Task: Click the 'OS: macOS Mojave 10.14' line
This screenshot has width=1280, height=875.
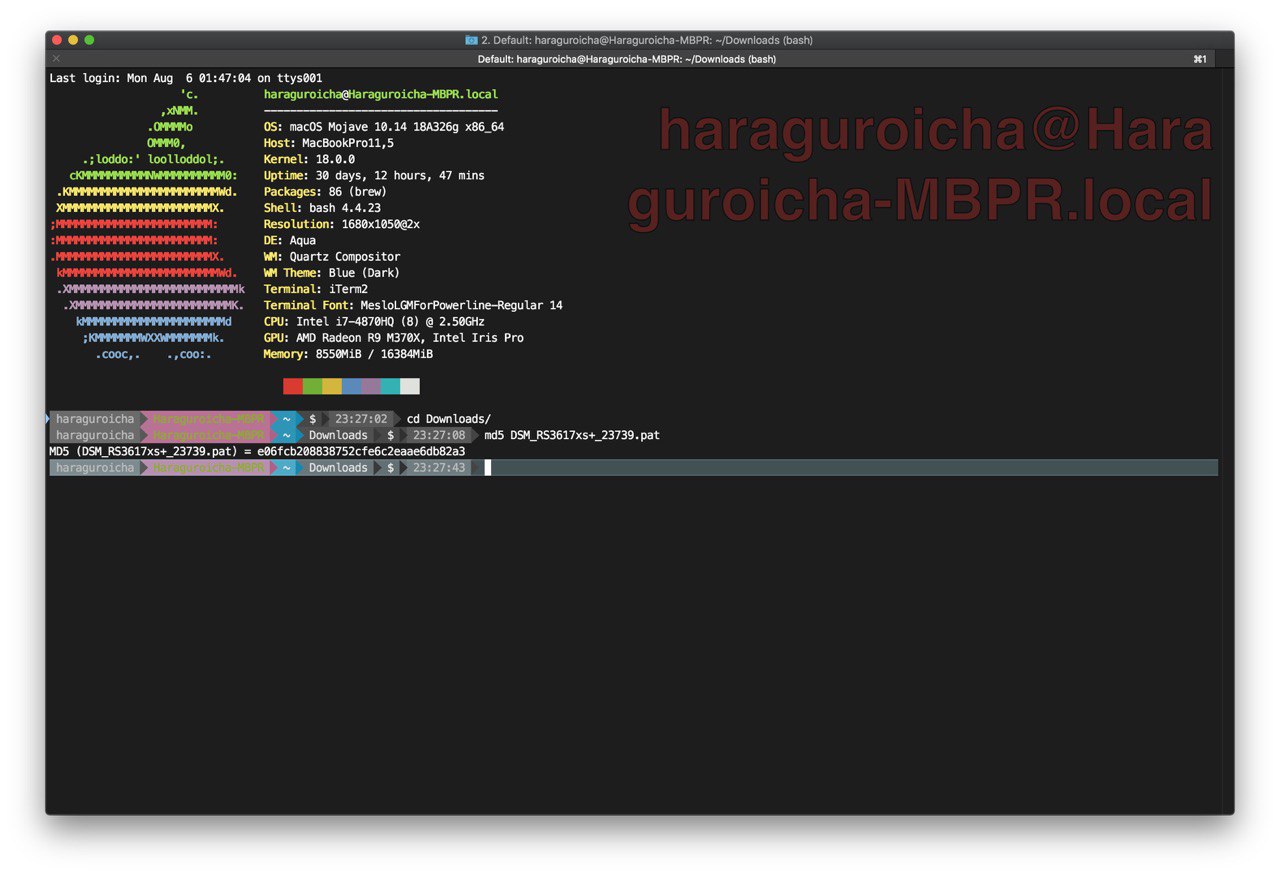Action: pos(384,127)
